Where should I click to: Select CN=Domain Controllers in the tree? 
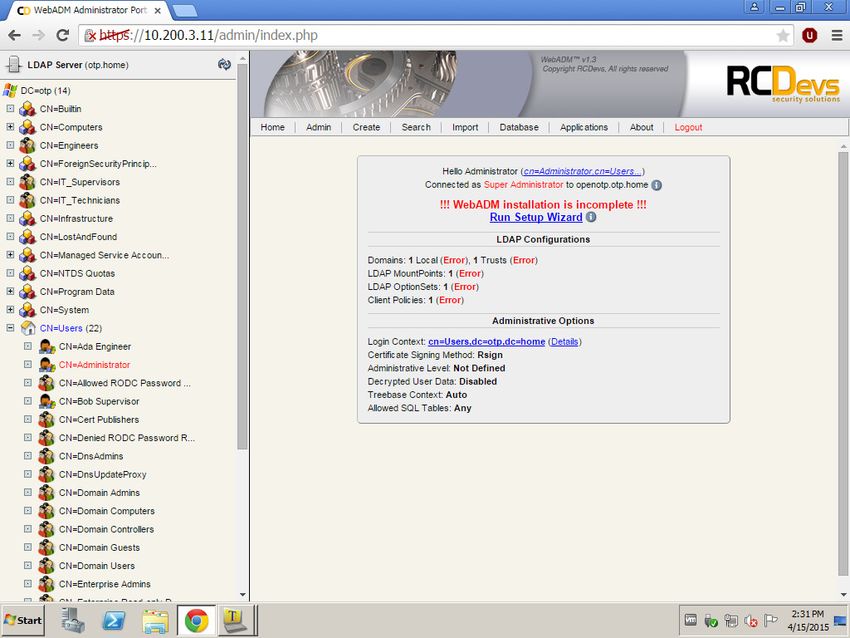106,529
